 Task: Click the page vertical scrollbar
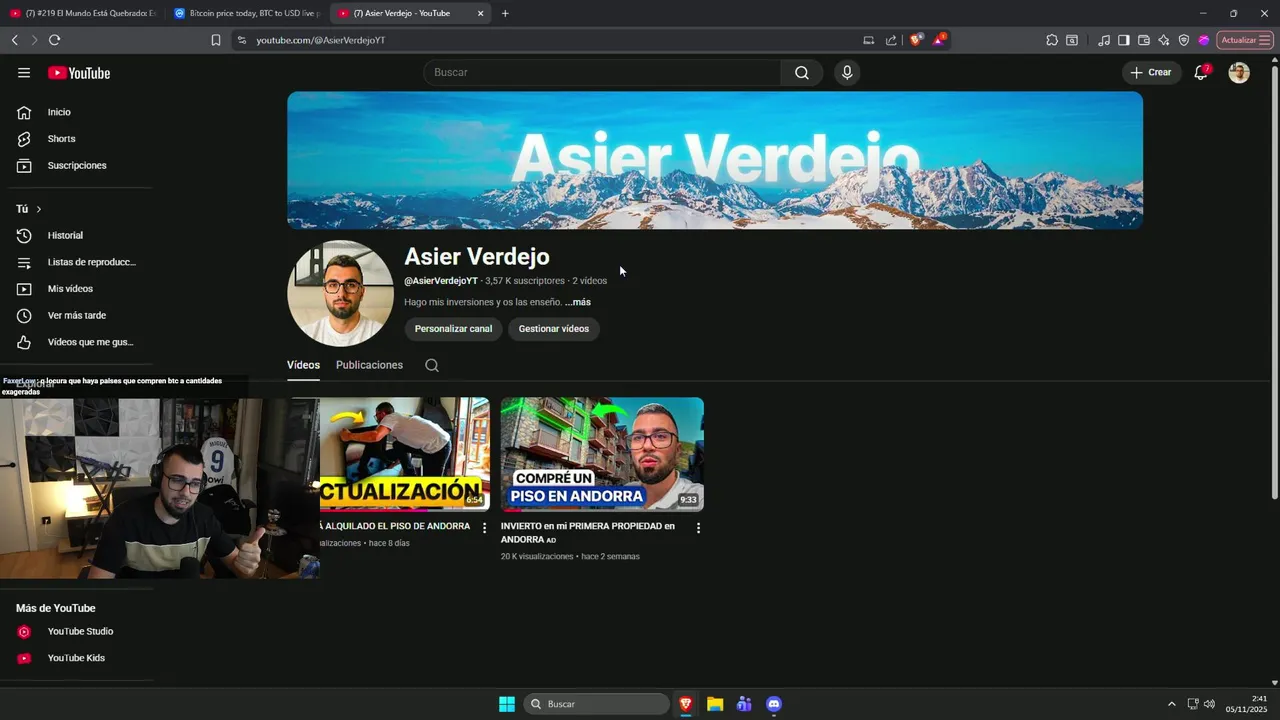tap(1274, 280)
